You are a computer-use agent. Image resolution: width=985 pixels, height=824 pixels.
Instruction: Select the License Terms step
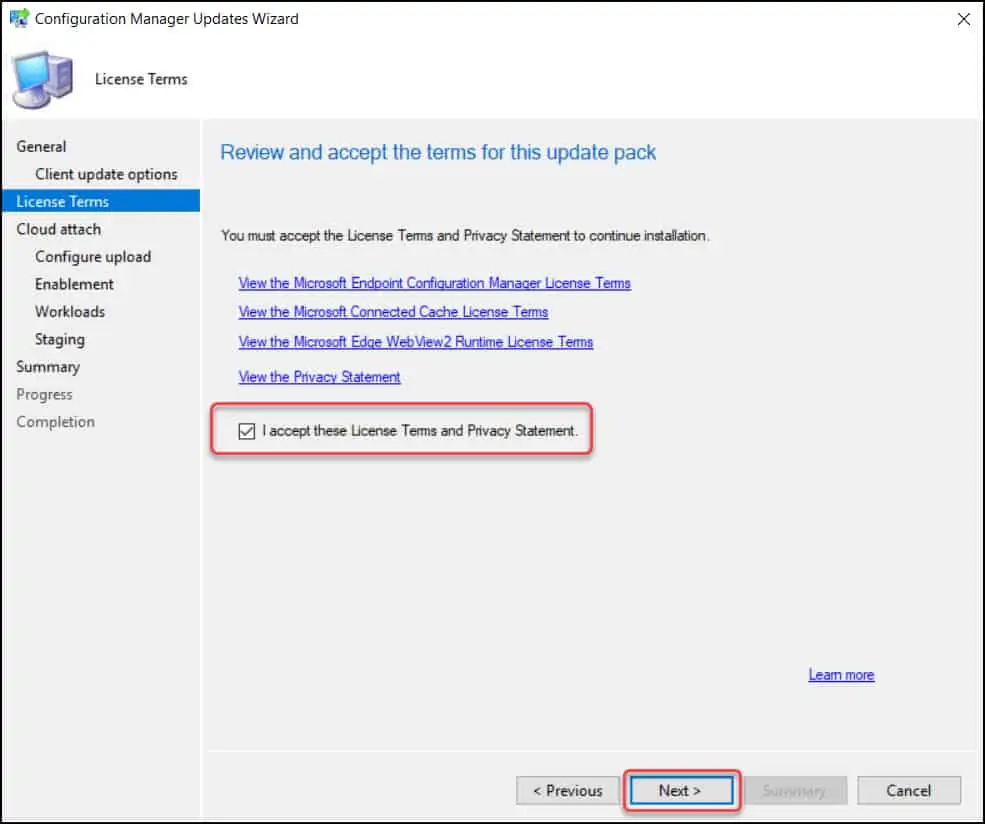[101, 201]
